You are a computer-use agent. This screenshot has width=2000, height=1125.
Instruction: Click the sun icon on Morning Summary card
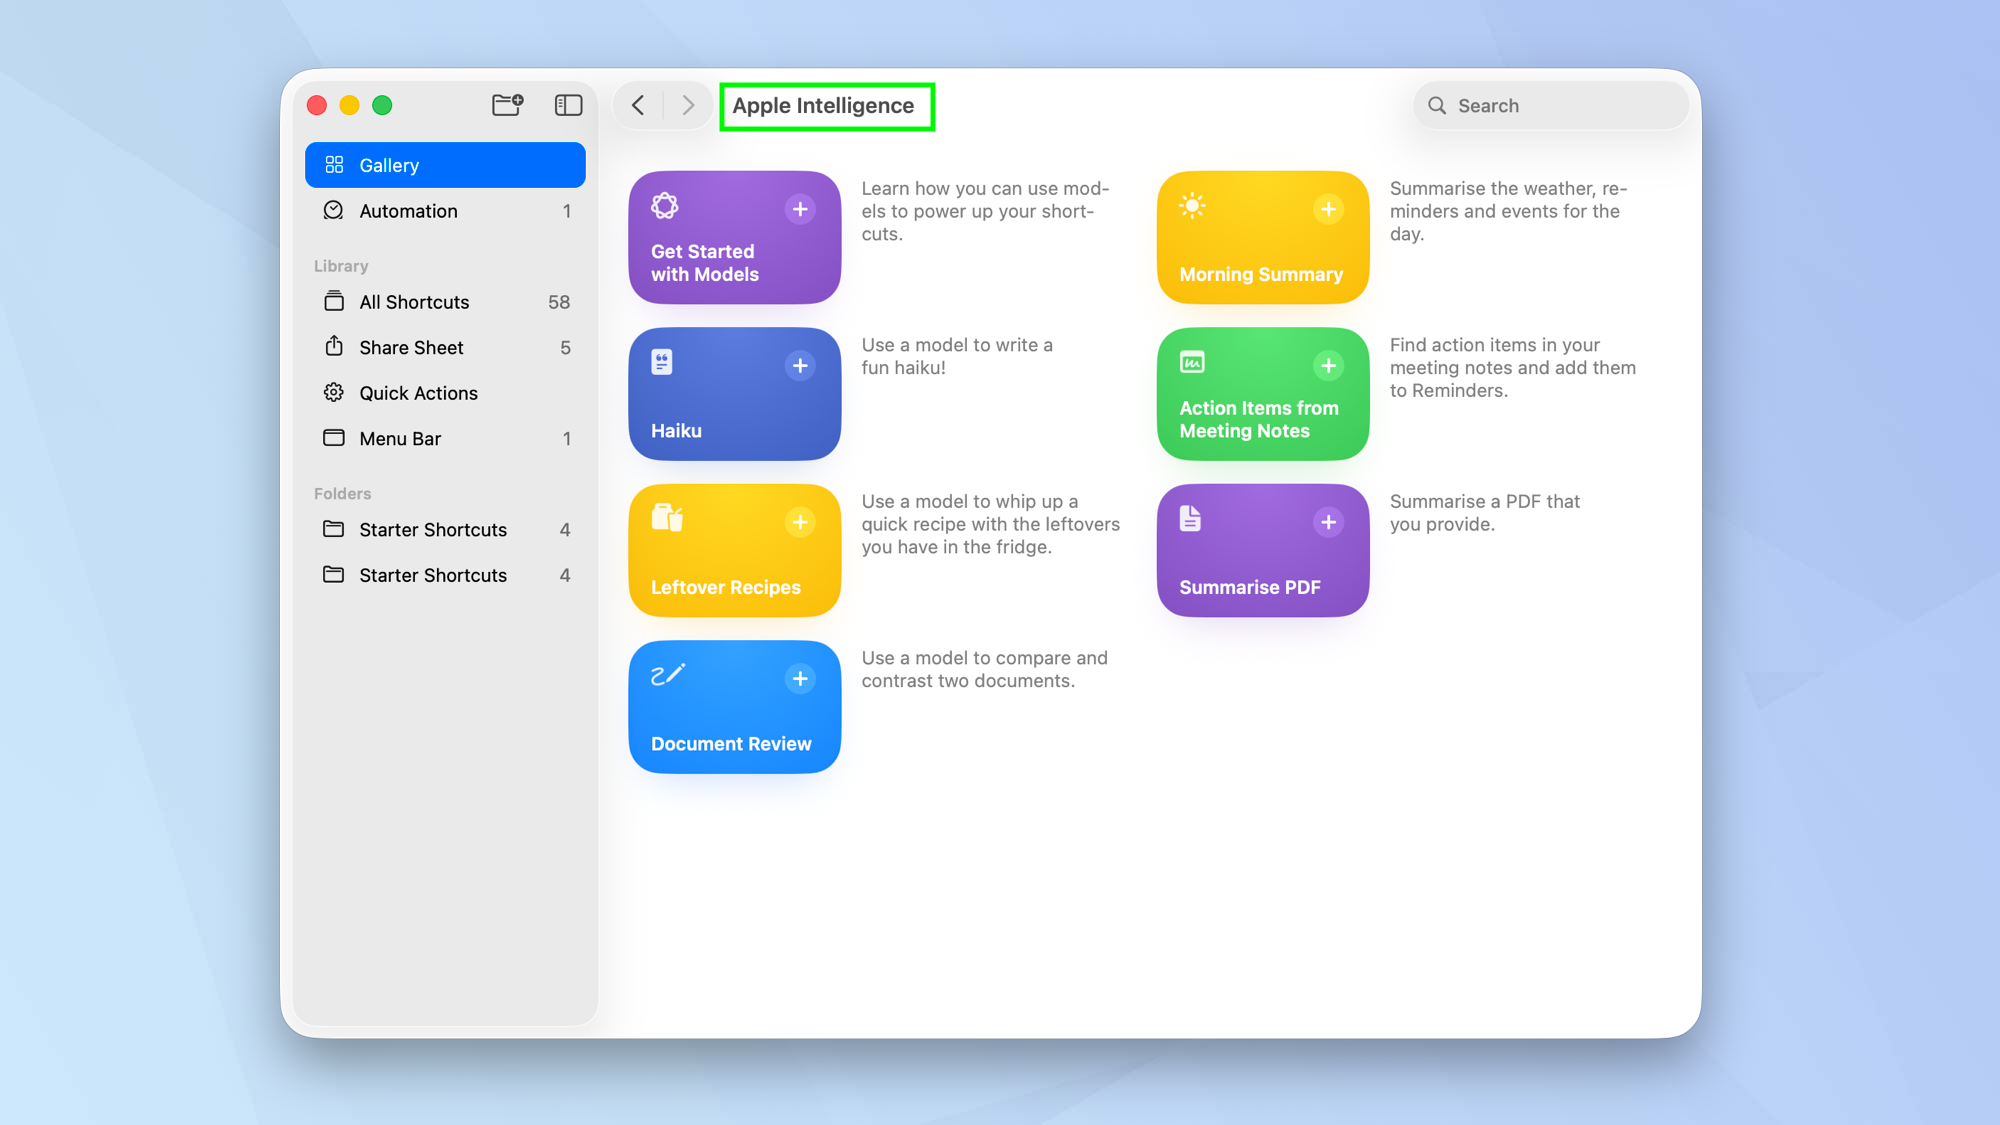tap(1192, 204)
